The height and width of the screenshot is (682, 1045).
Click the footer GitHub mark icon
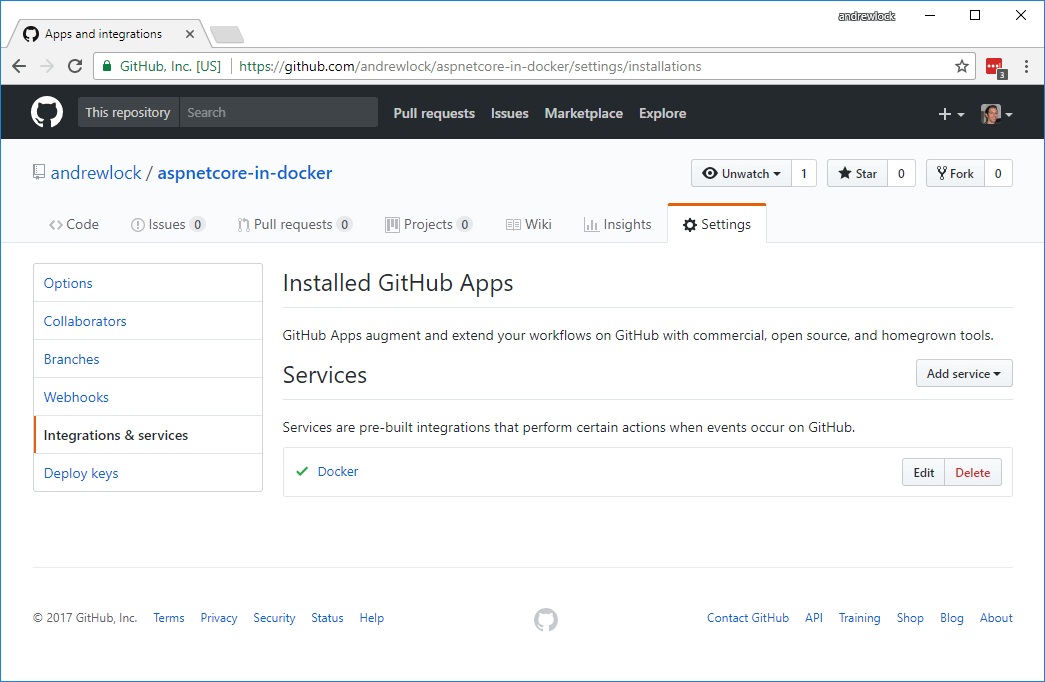pyautogui.click(x=546, y=619)
